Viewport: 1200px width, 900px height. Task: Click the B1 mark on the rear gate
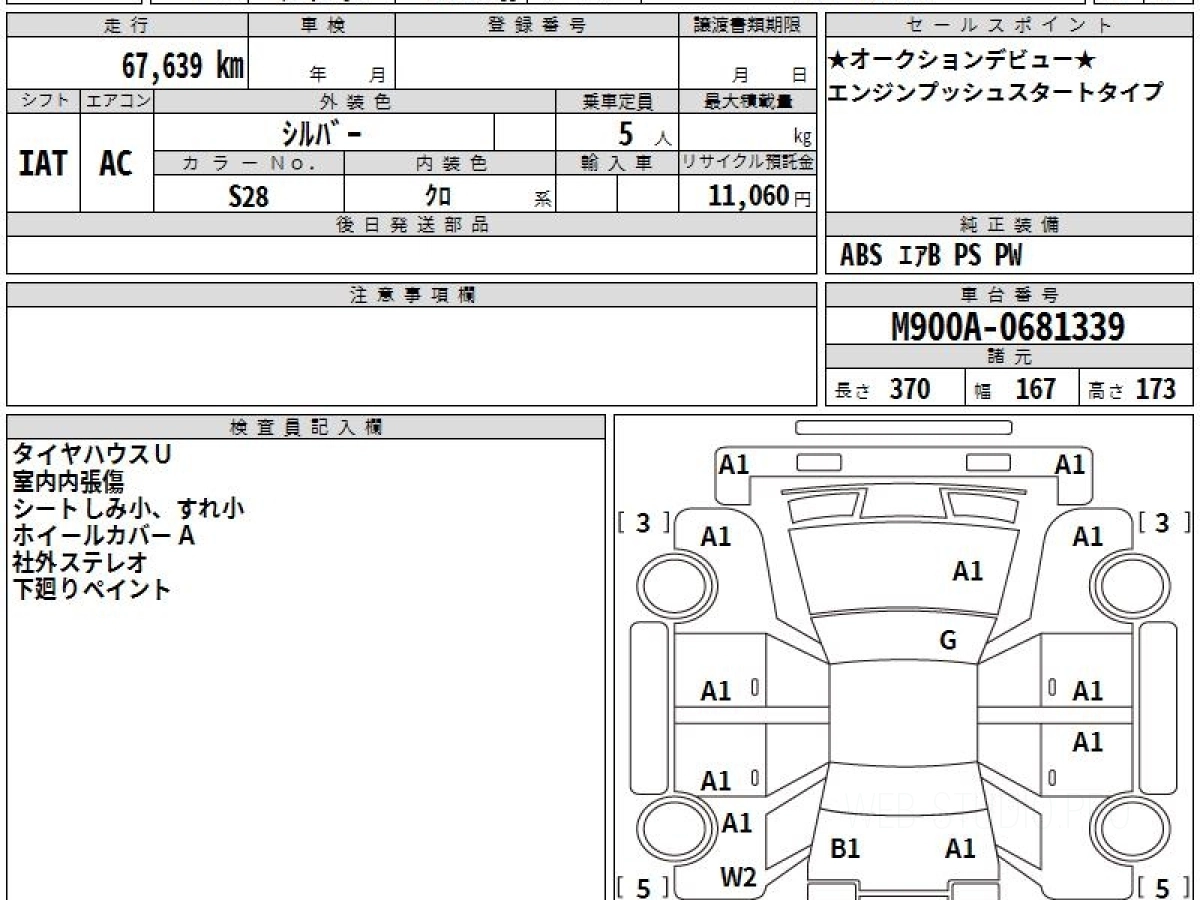pyautogui.click(x=846, y=849)
